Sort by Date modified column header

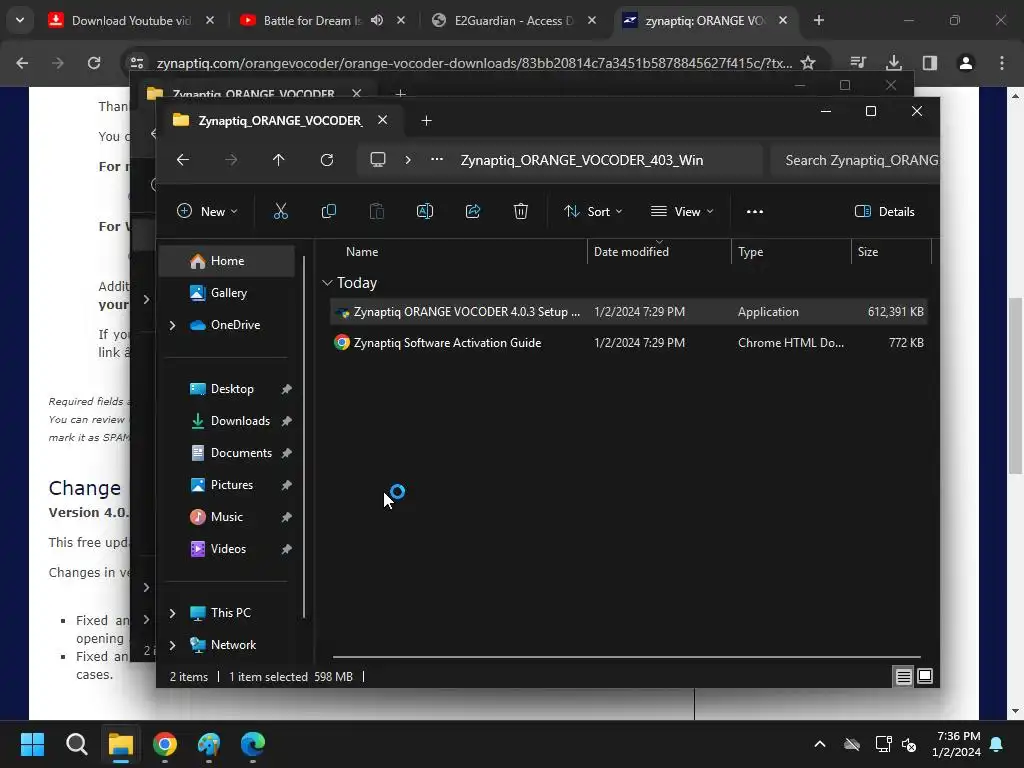pos(631,251)
